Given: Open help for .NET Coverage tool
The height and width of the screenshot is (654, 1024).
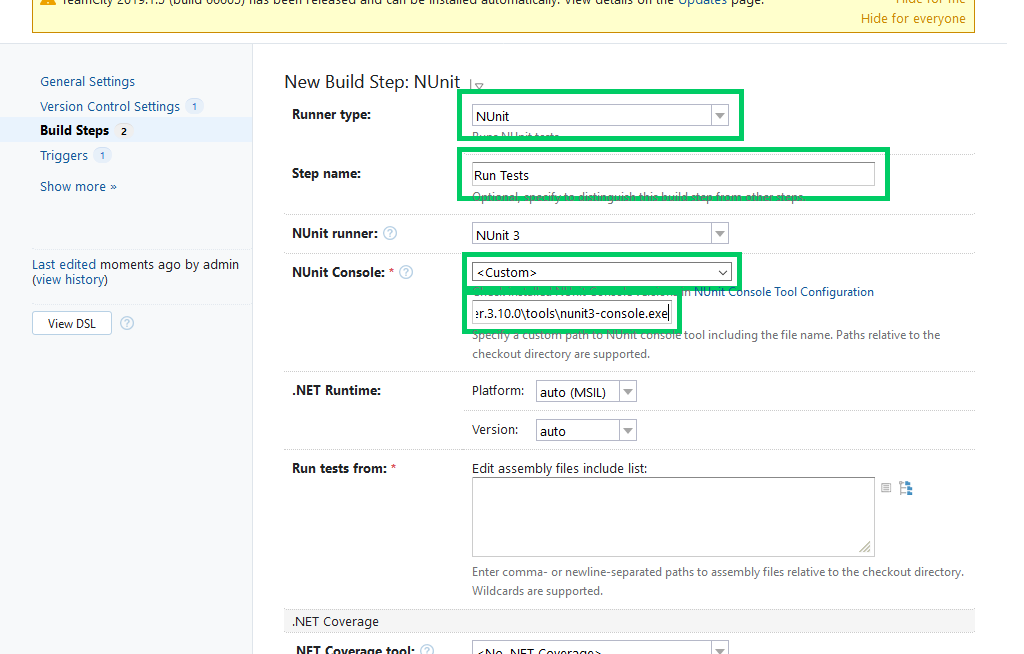Looking at the screenshot, I should click(427, 650).
